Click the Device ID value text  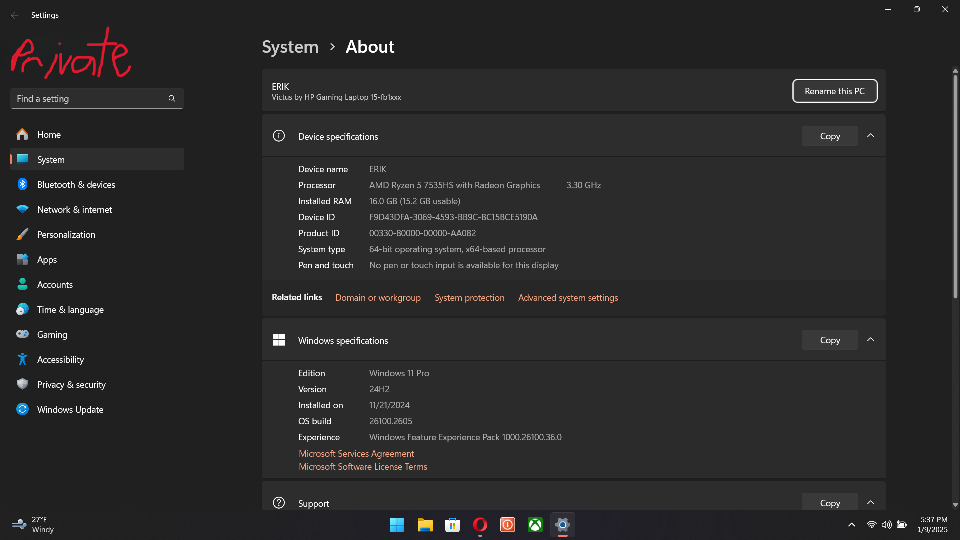point(453,217)
